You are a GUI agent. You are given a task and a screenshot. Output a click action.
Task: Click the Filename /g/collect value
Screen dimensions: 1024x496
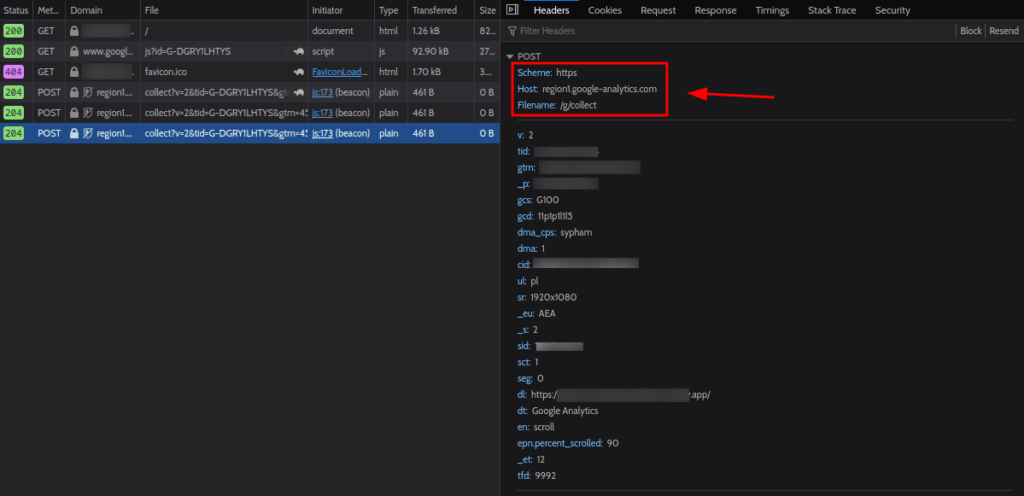[577, 105]
